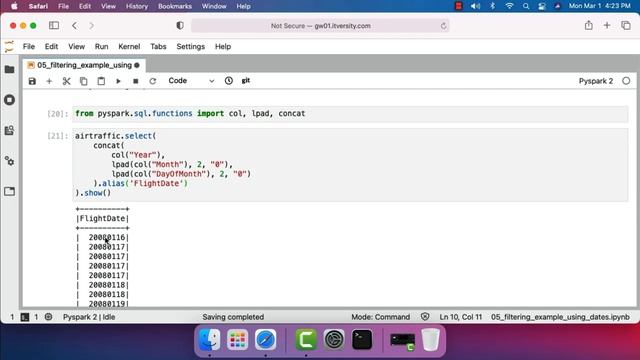Copy the selected cell with the copy icon

pos(84,81)
